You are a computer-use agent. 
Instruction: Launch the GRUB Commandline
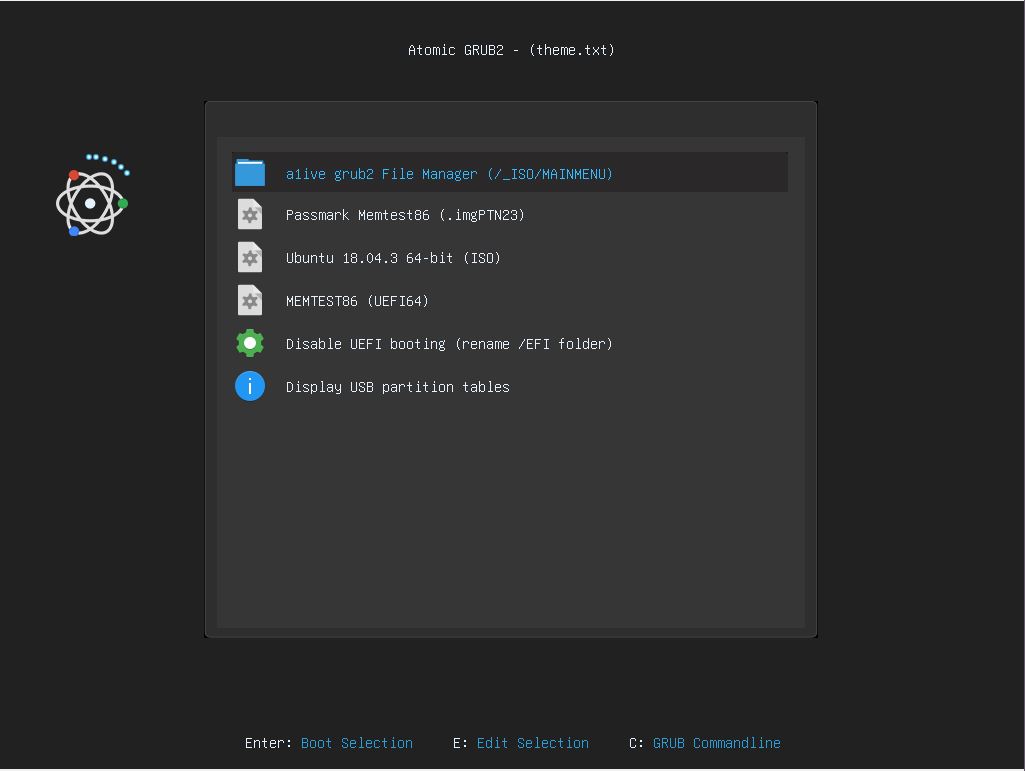[716, 743]
